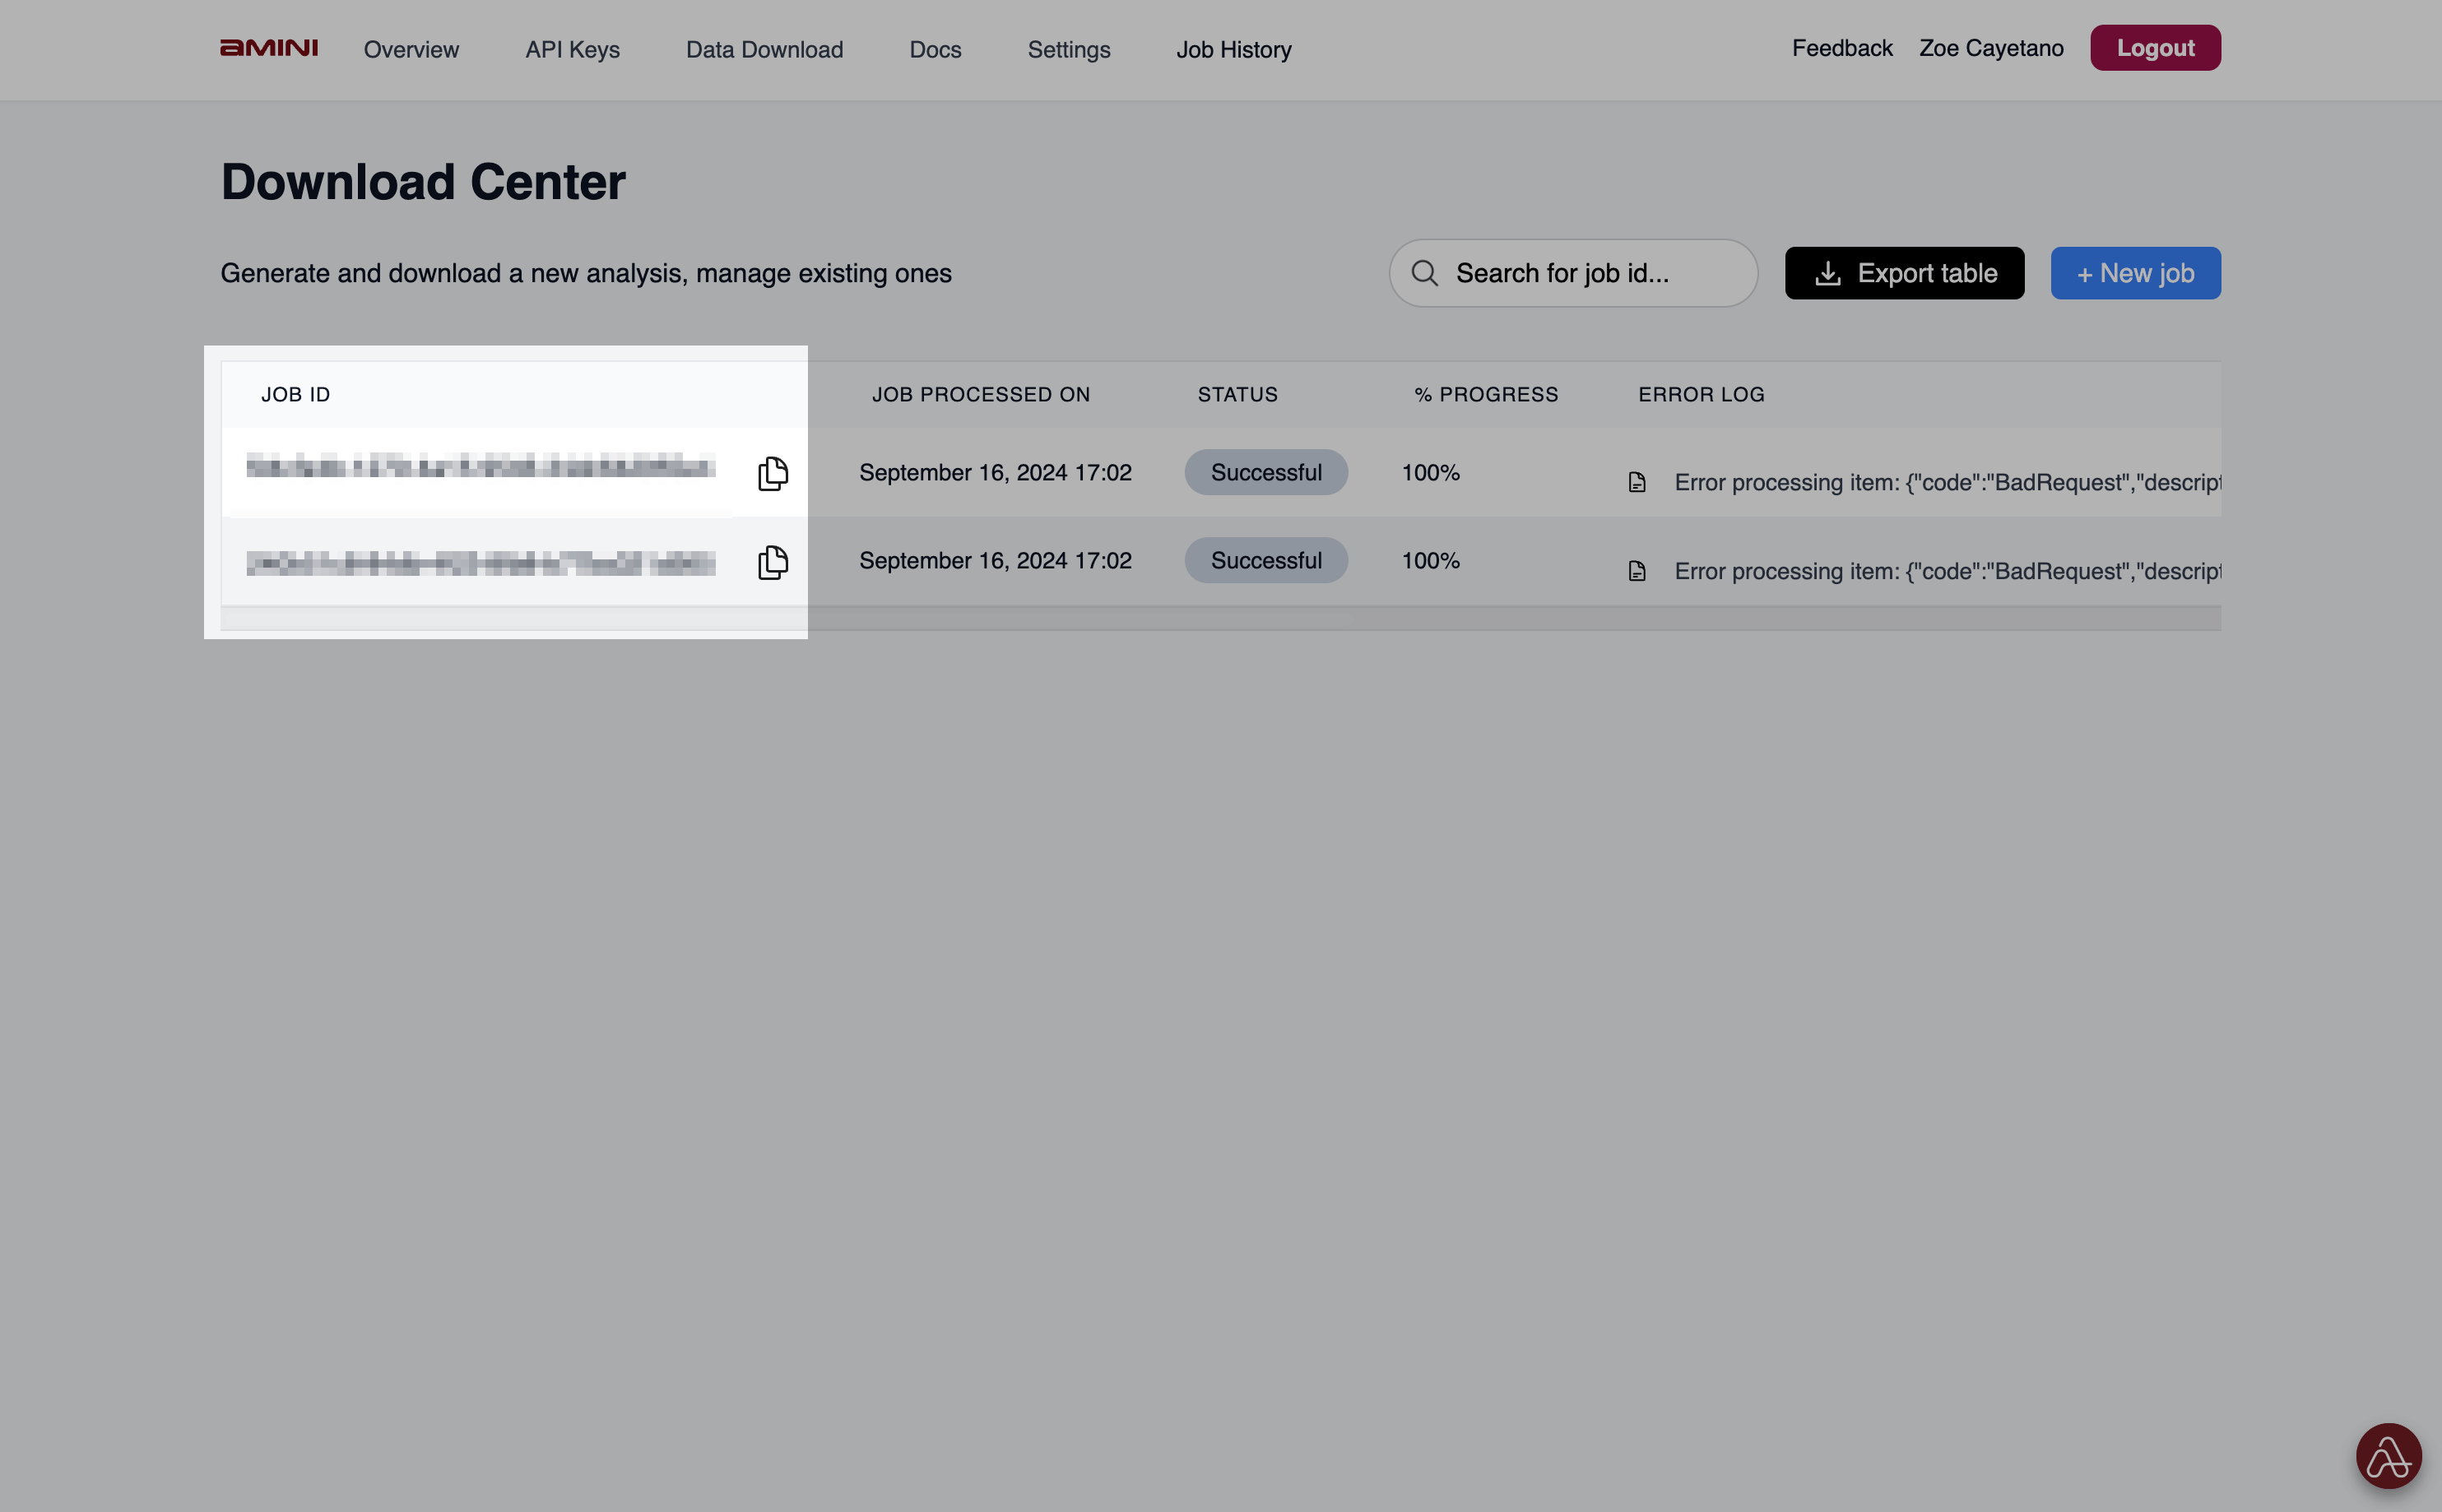Open the Zoe Cayetano profile
Image resolution: width=2442 pixels, height=1512 pixels.
pos(1991,48)
